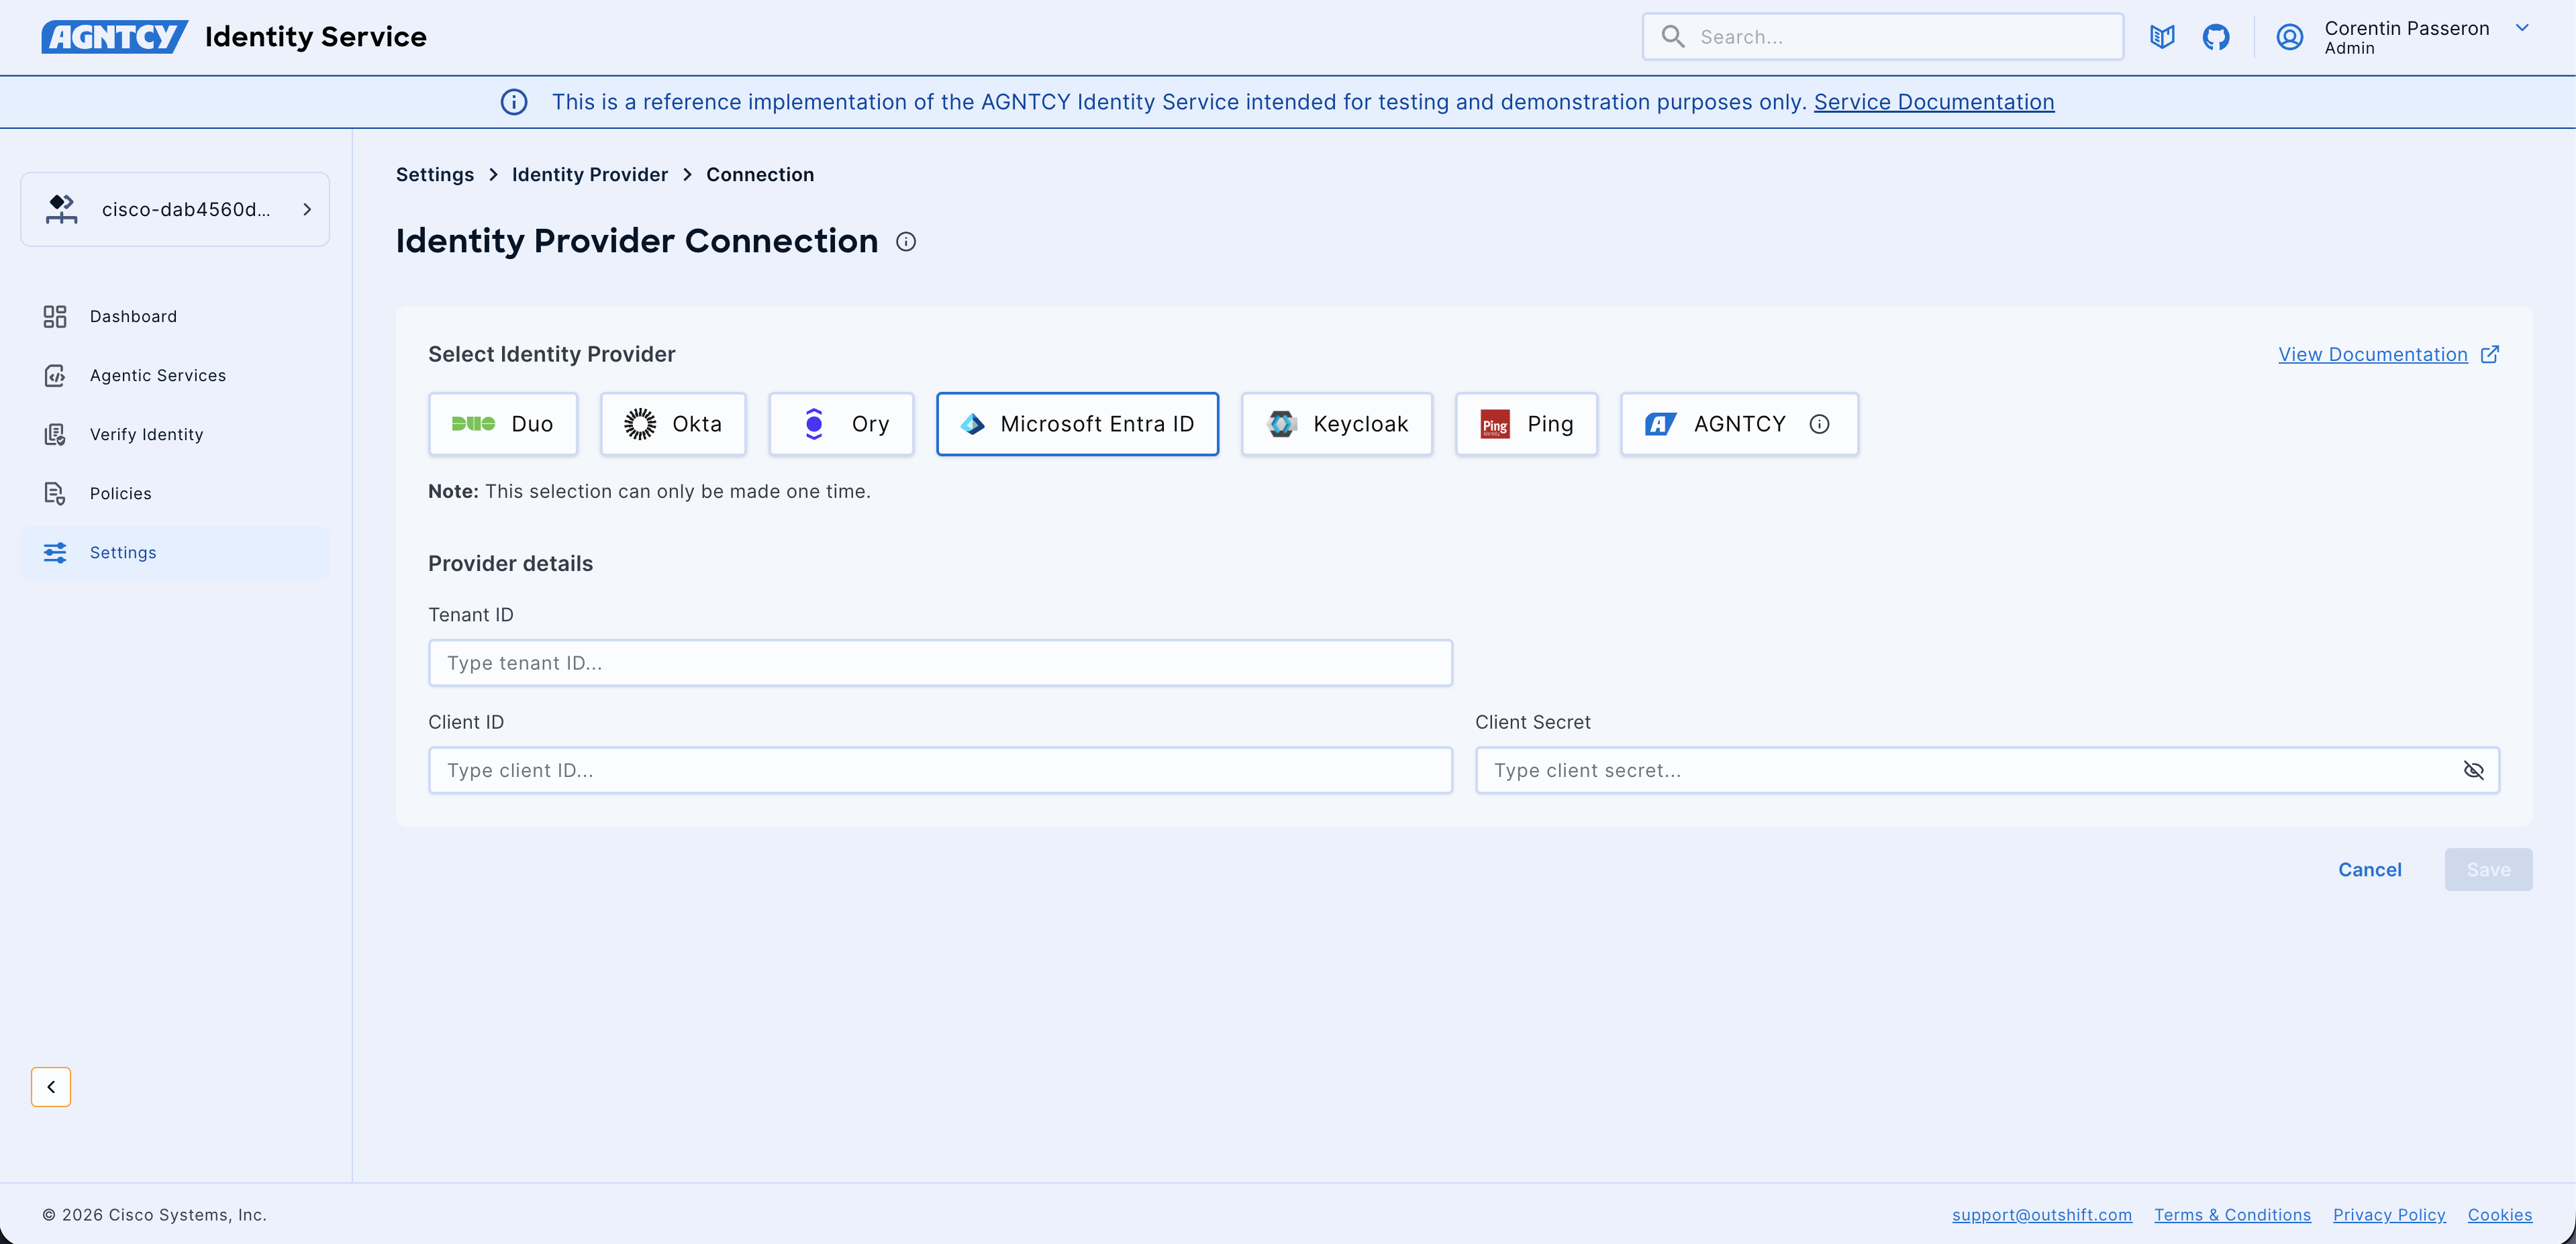The image size is (2576, 1244).
Task: Click the Agentic Services sidebar icon
Action: tap(55, 375)
